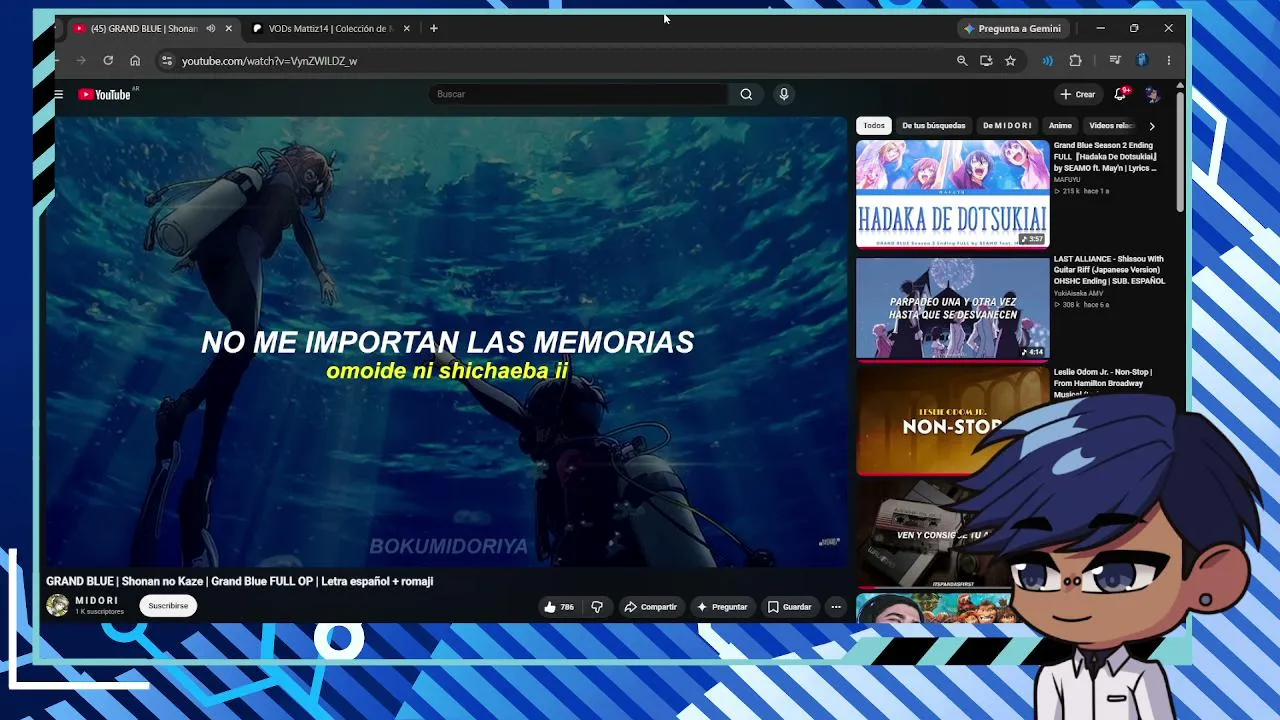Save the video with Guardar
This screenshot has height=720, width=1280.
789,607
